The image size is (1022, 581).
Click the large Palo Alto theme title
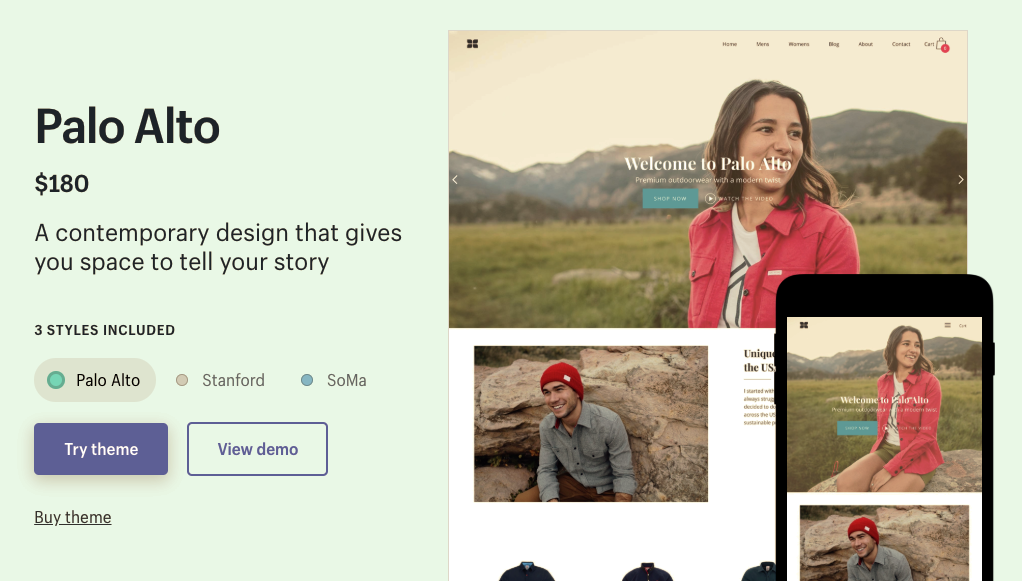[x=128, y=127]
